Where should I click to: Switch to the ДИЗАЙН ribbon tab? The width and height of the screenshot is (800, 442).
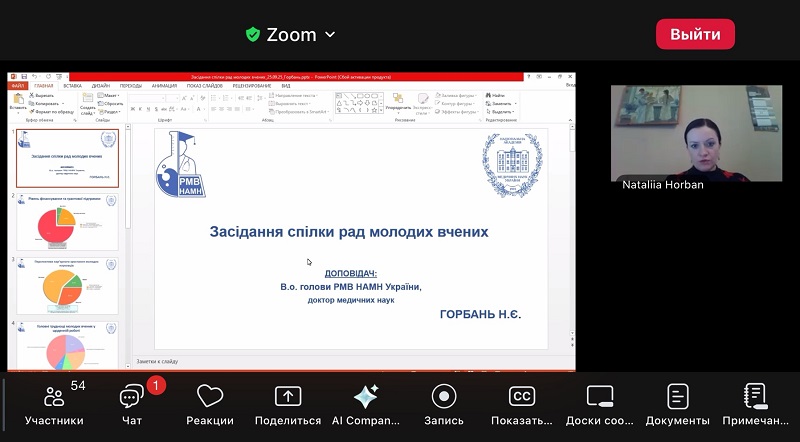(101, 86)
